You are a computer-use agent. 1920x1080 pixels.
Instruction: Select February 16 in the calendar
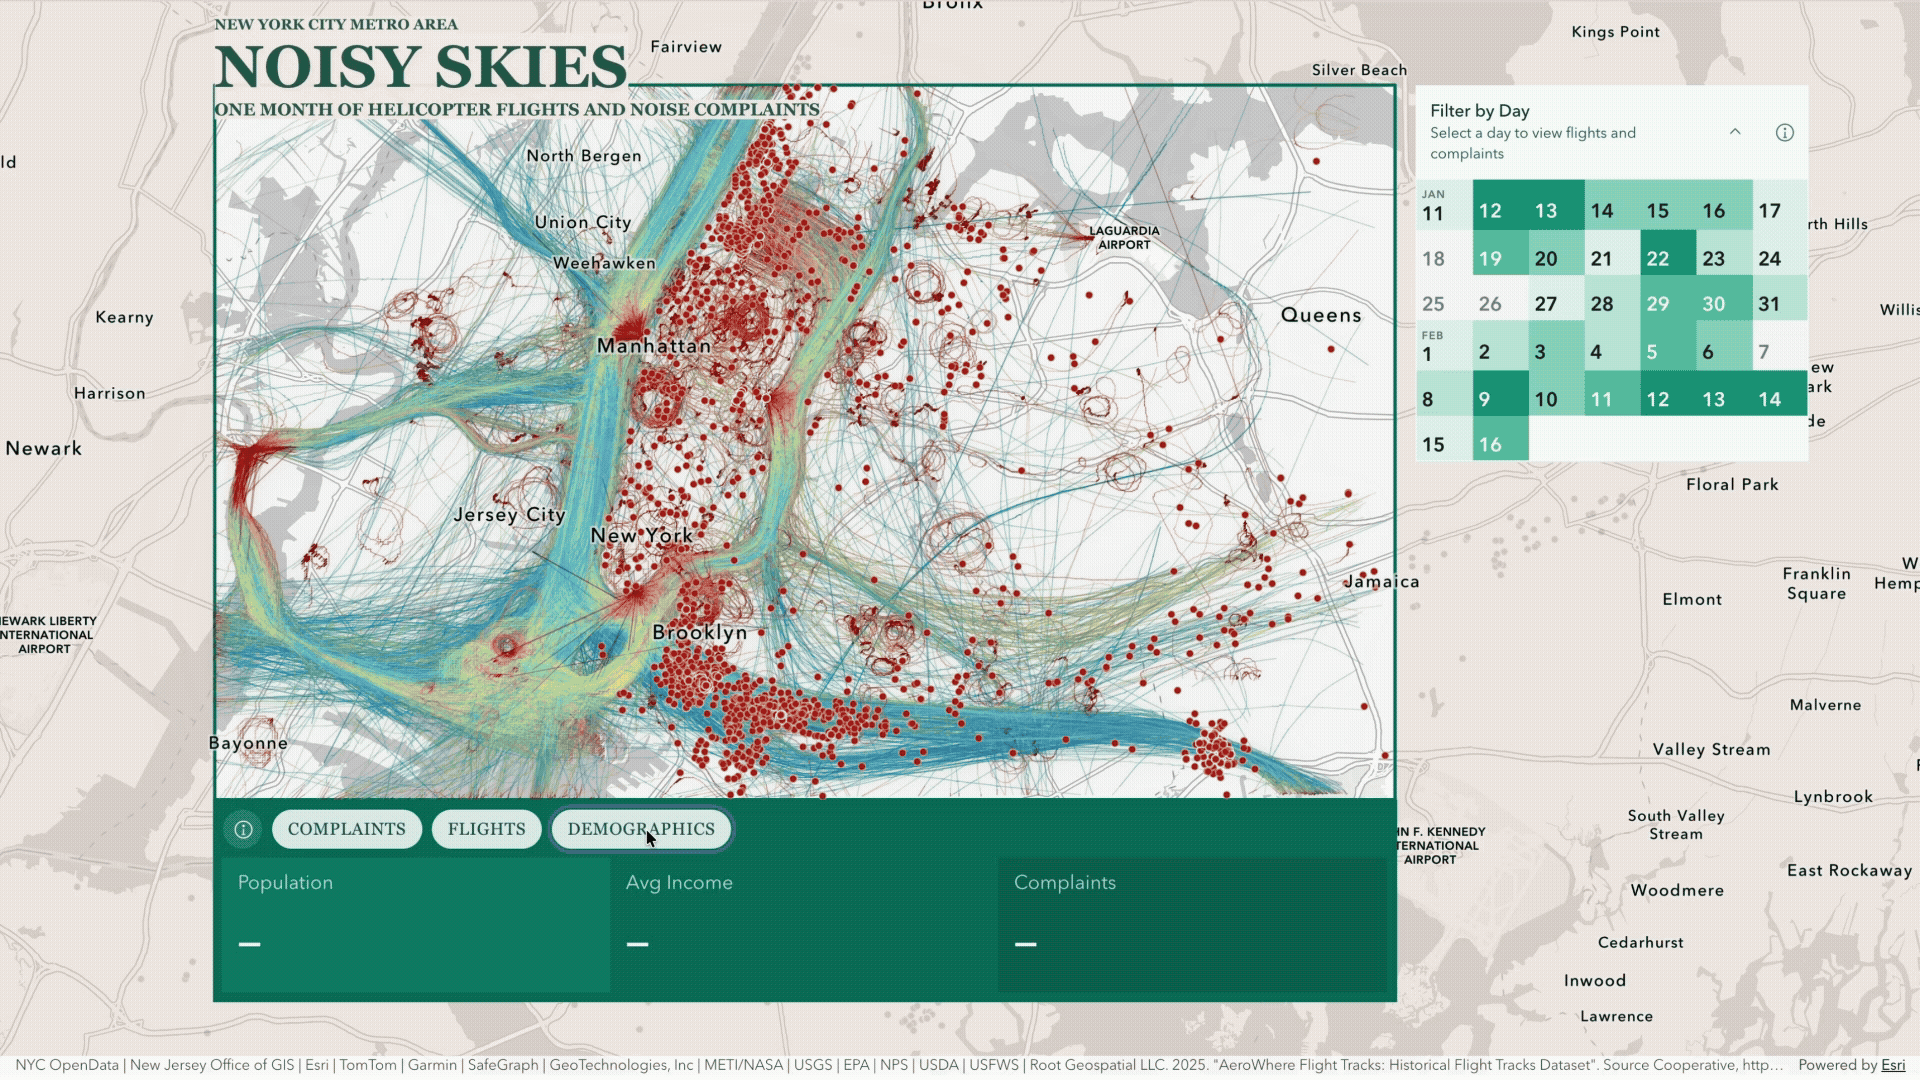tap(1500, 438)
